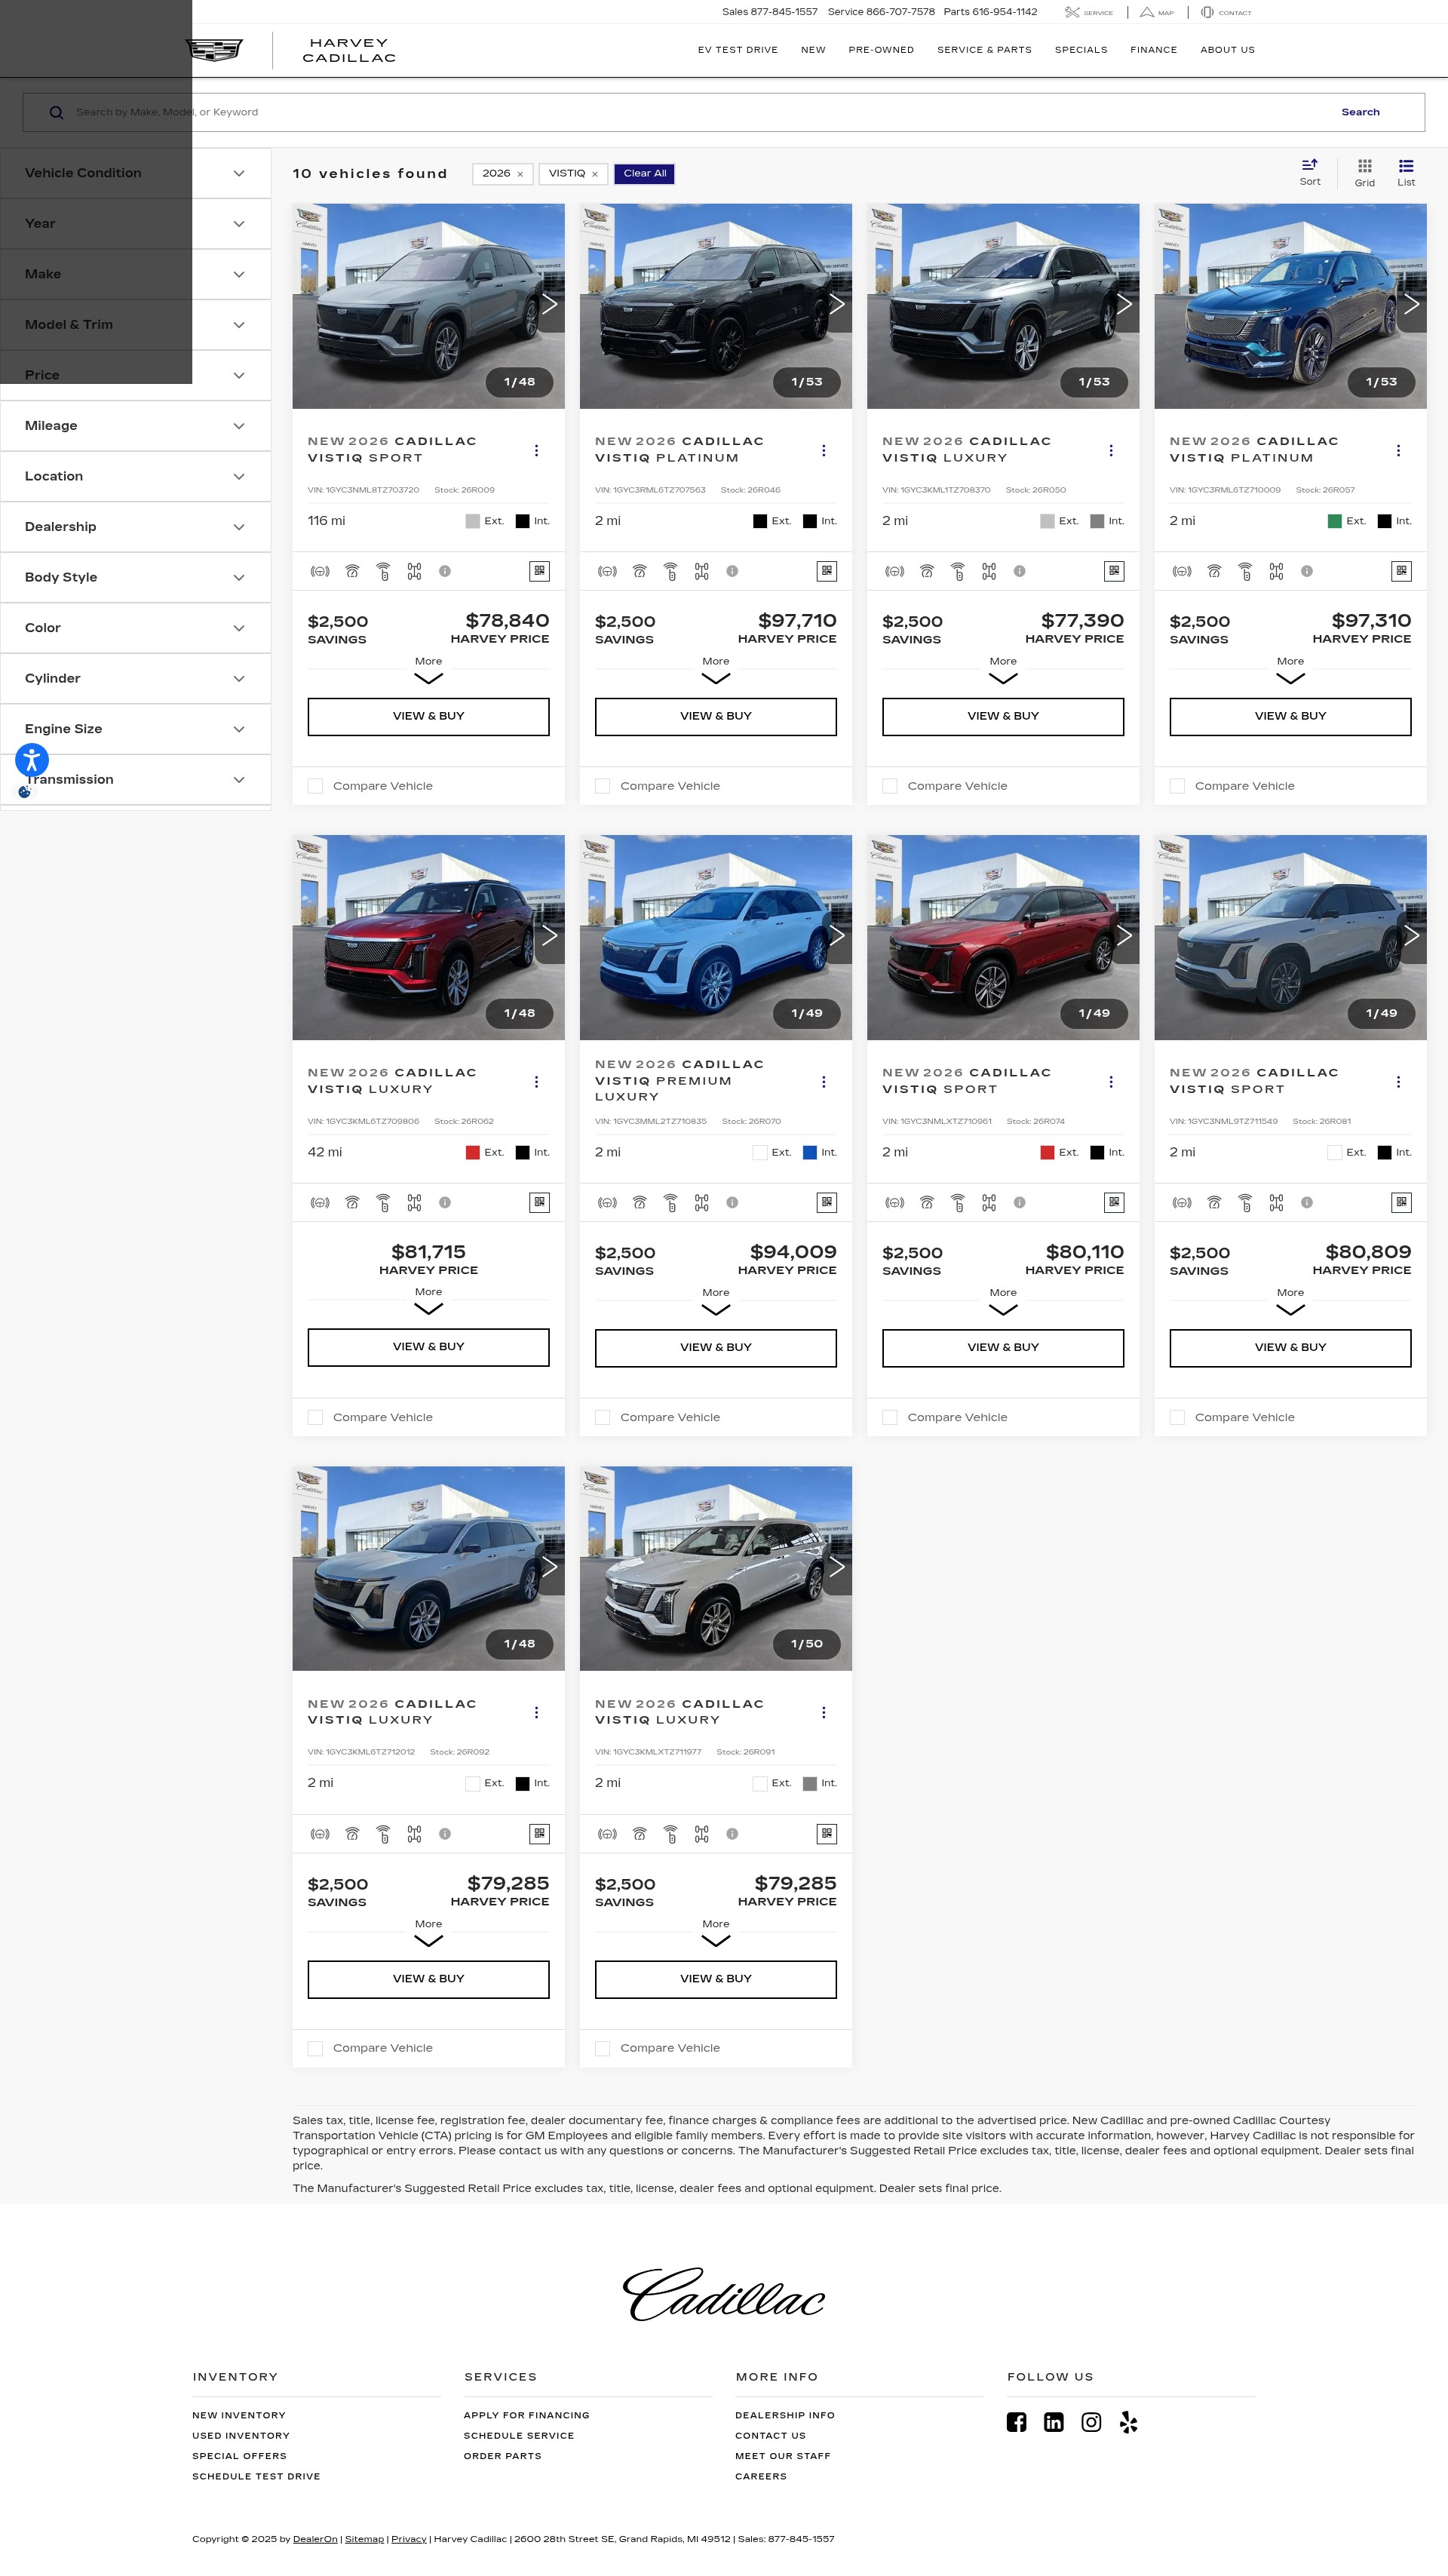The height and width of the screenshot is (2576, 1448).
Task: Check Compare Vehicle for $97,710 Vistiq Platinum
Action: coord(602,786)
